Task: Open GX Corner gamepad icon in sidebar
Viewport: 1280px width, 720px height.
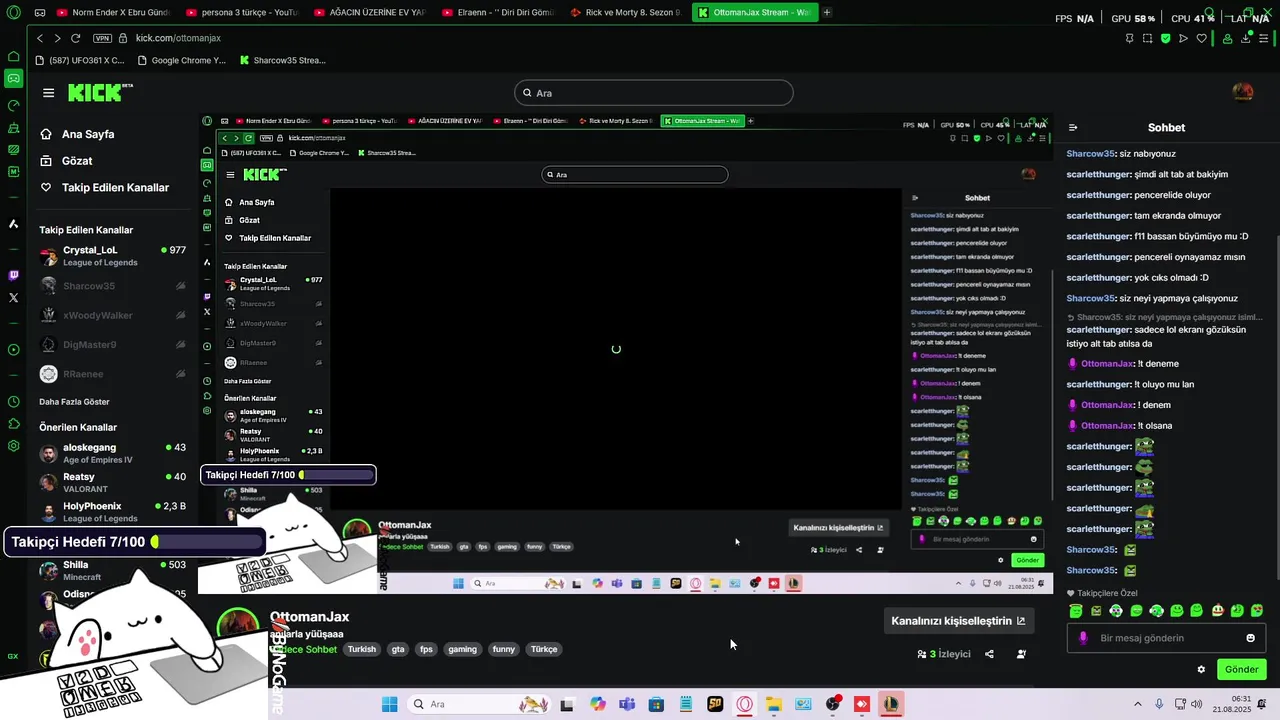Action: (13, 78)
